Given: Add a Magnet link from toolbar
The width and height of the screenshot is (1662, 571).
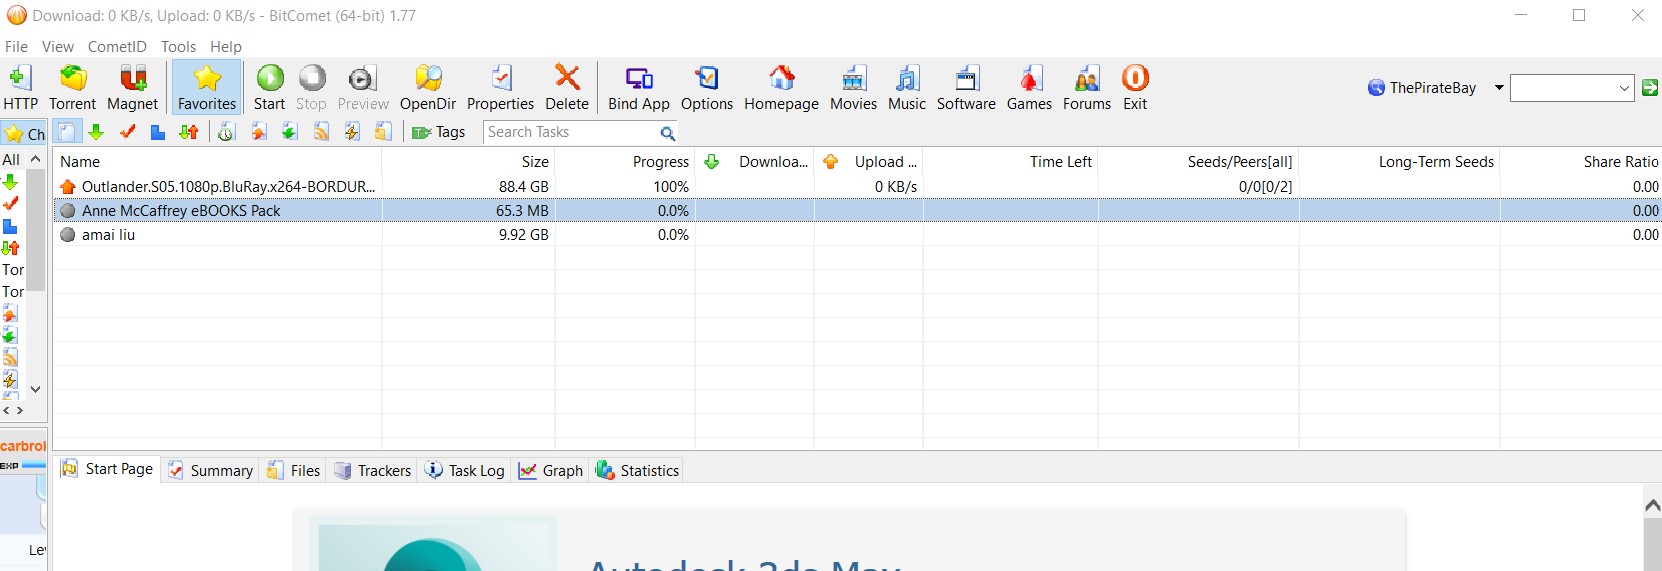Looking at the screenshot, I should 133,87.
